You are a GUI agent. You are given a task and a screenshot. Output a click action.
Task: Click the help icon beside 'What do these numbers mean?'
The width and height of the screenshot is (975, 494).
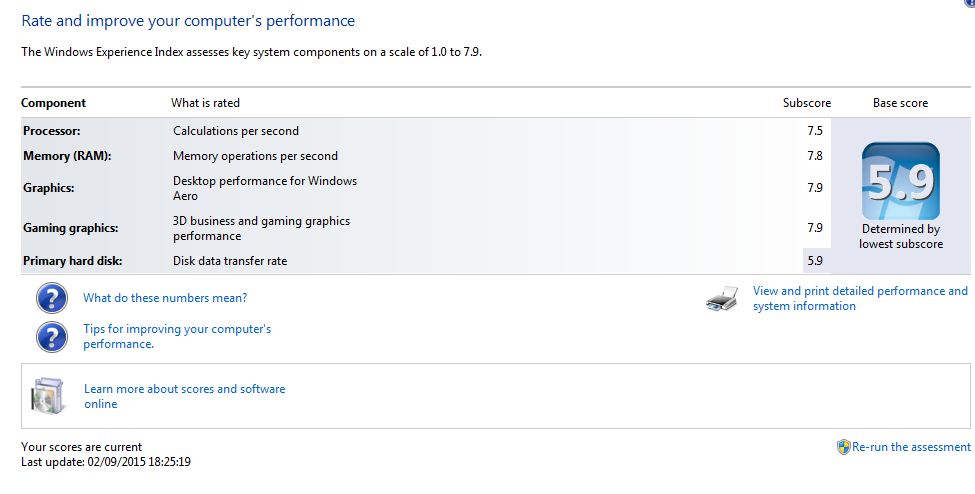52,298
